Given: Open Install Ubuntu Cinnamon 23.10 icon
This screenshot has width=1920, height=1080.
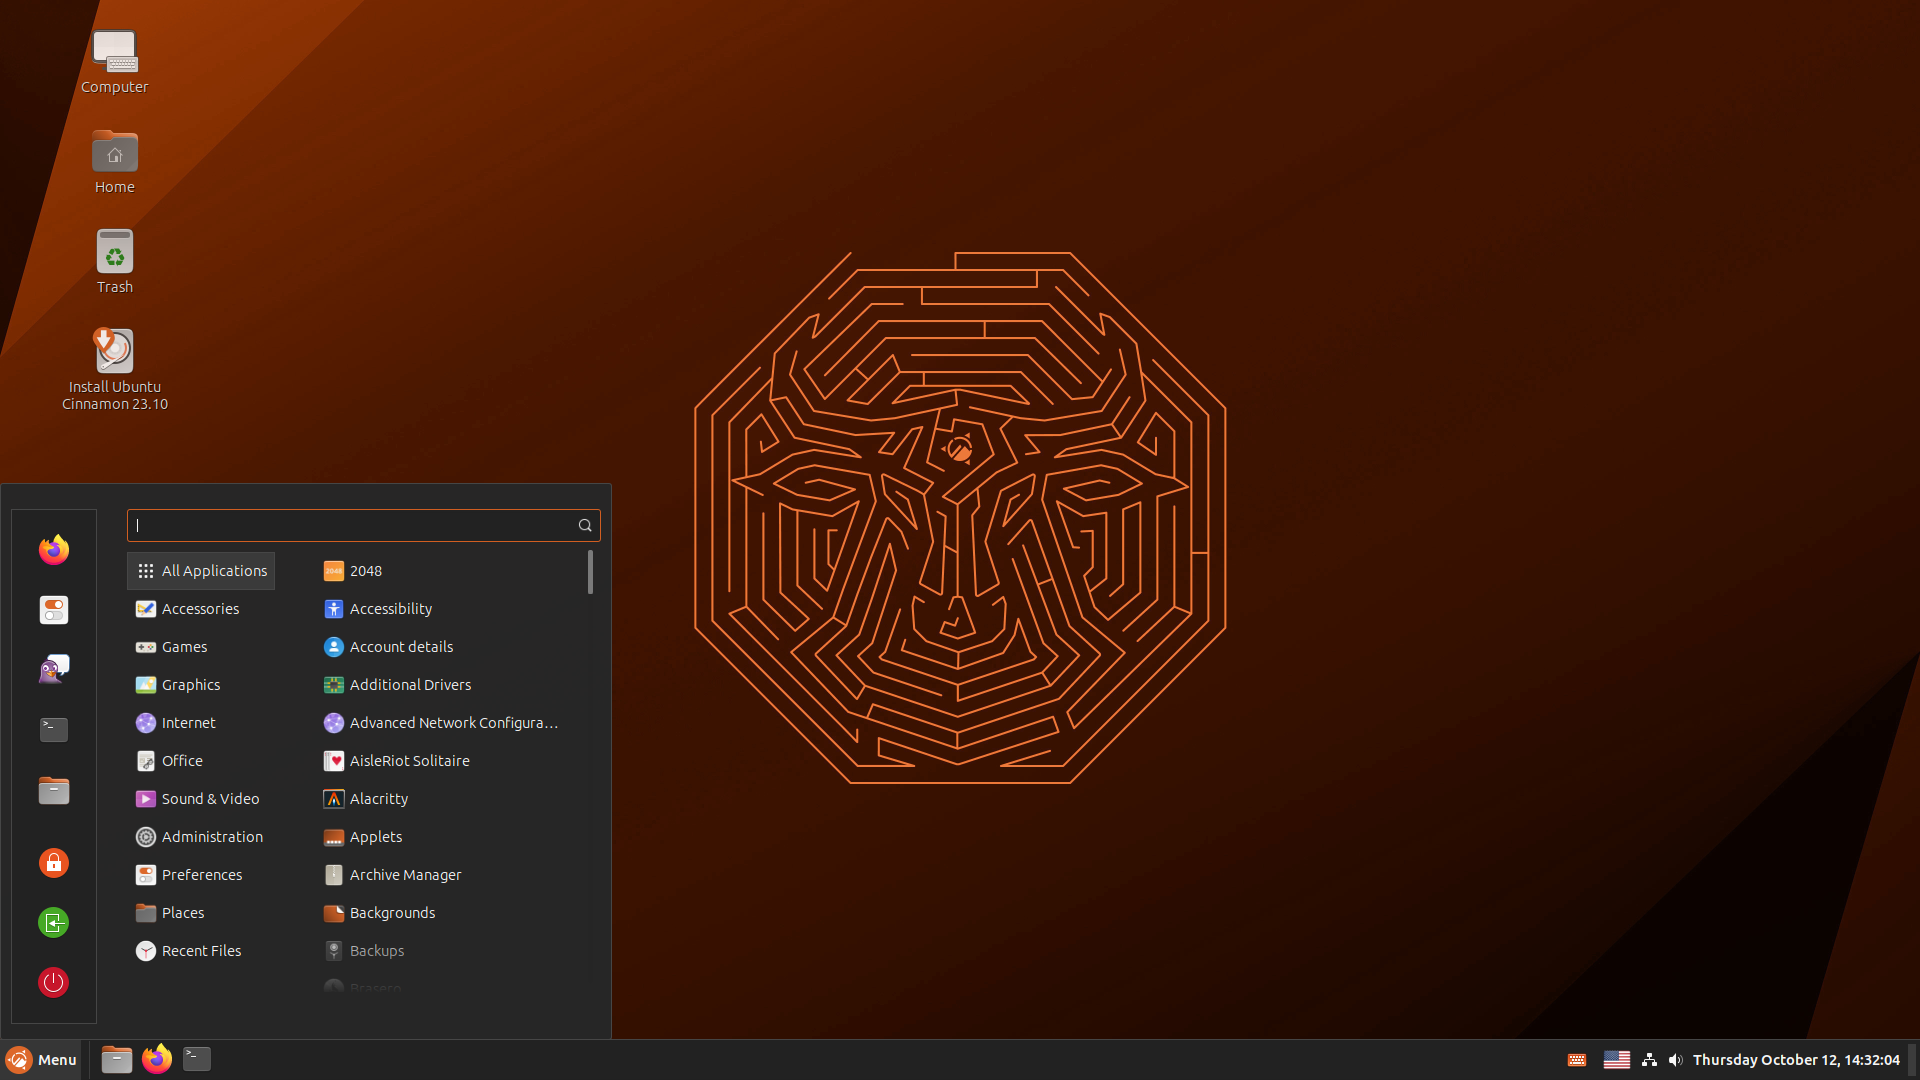Looking at the screenshot, I should coord(115,370).
